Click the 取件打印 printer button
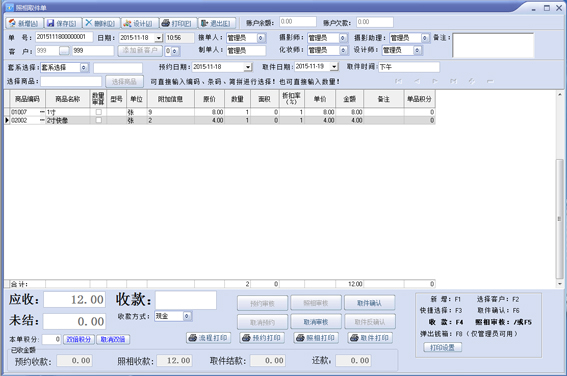The image size is (567, 376). pyautogui.click(x=370, y=338)
